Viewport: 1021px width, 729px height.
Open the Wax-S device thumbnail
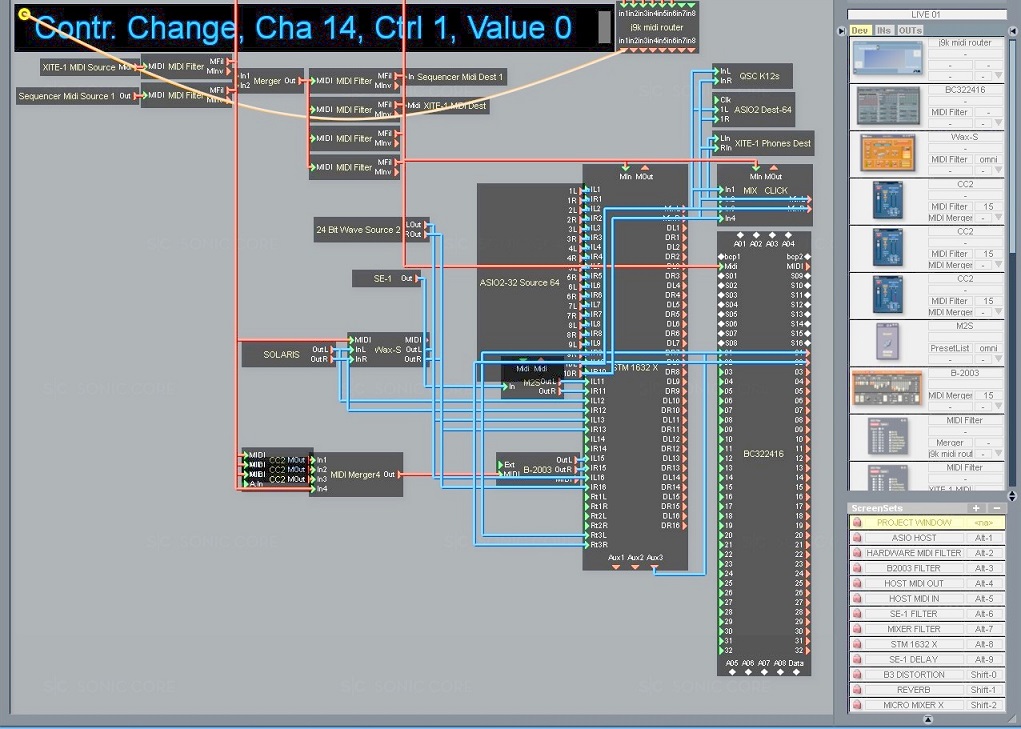(887, 153)
